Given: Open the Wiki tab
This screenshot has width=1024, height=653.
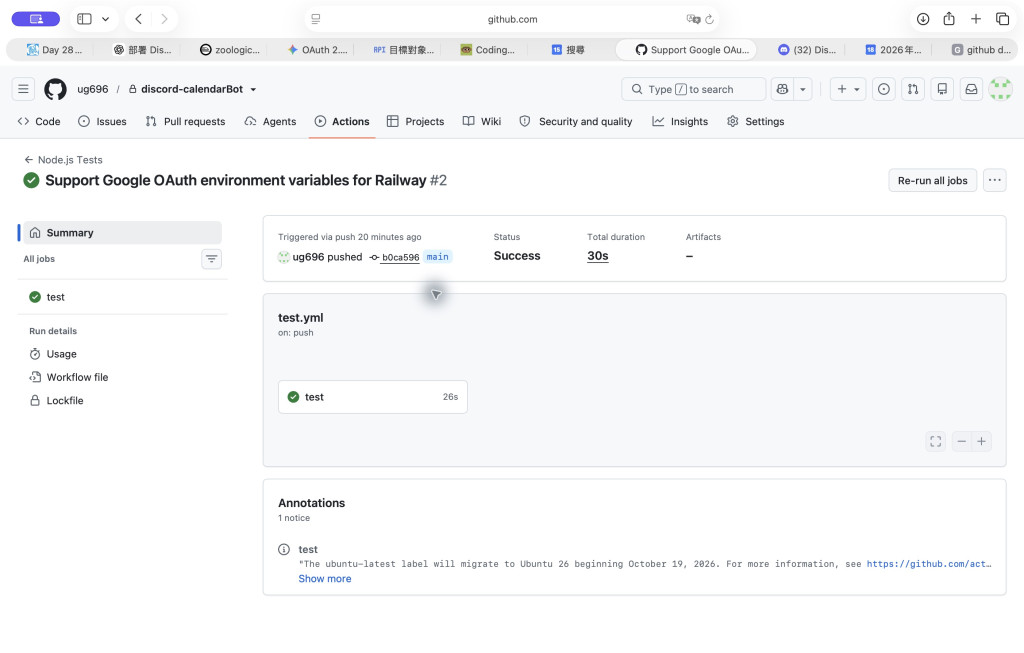Looking at the screenshot, I should pos(482,121).
